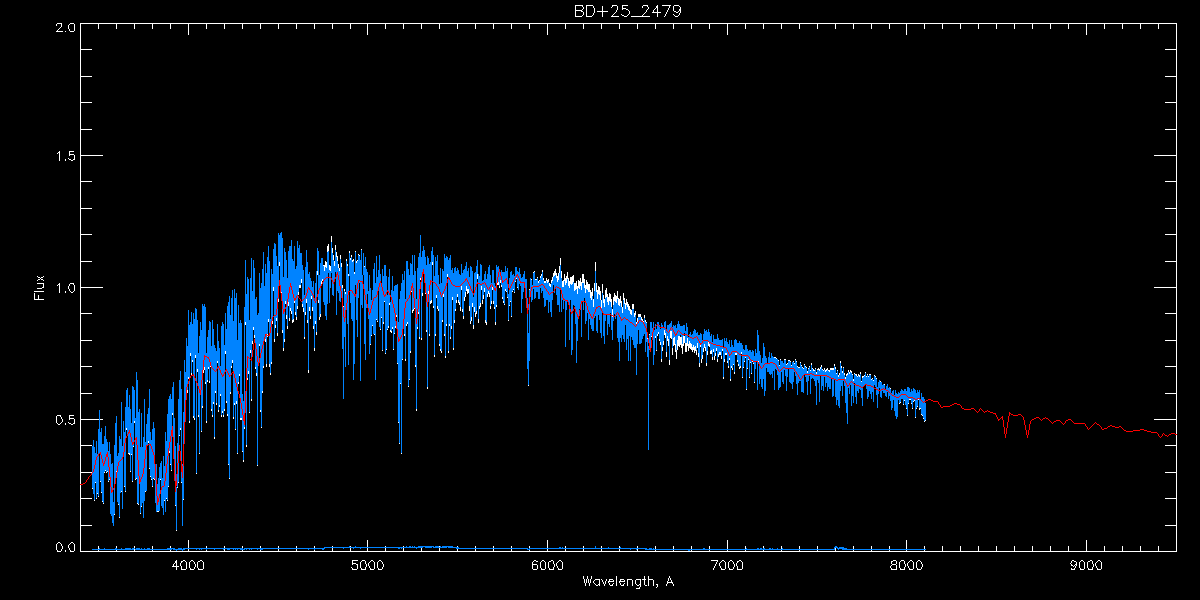Click the 5000 wavelength tick label
The image size is (1200, 600).
tap(367, 565)
